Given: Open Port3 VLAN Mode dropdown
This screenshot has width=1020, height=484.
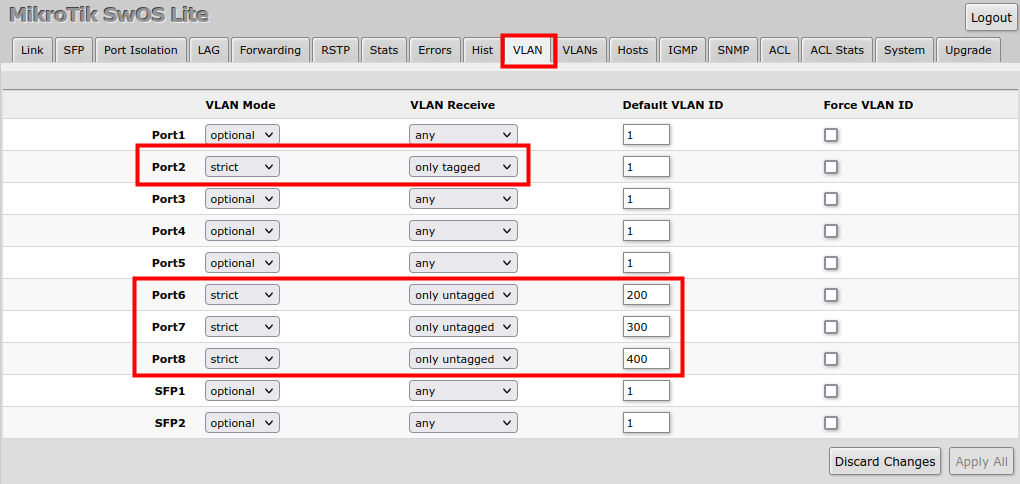Looking at the screenshot, I should click(242, 199).
